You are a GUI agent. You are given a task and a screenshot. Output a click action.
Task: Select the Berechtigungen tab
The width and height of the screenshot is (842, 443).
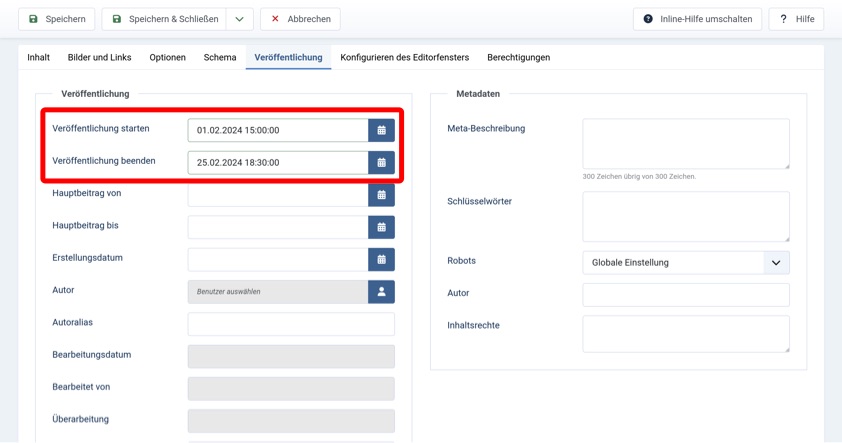pos(518,57)
